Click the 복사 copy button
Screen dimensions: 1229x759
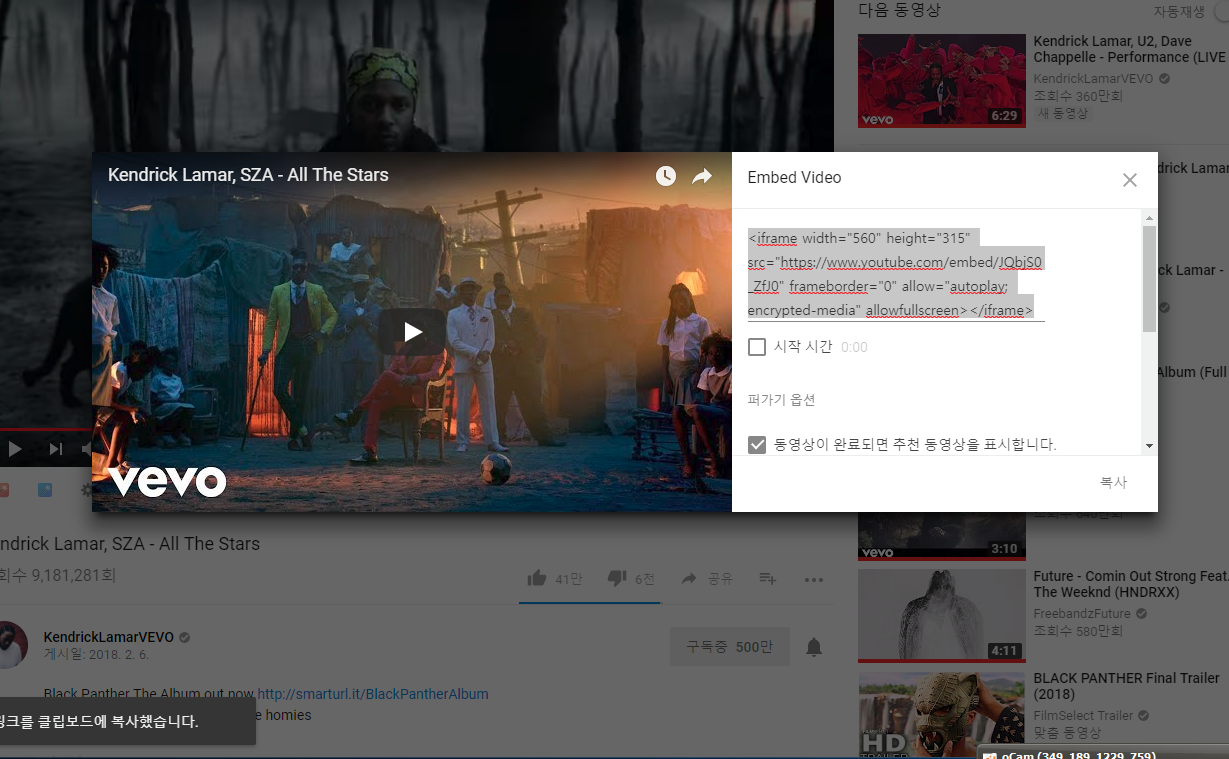1113,482
